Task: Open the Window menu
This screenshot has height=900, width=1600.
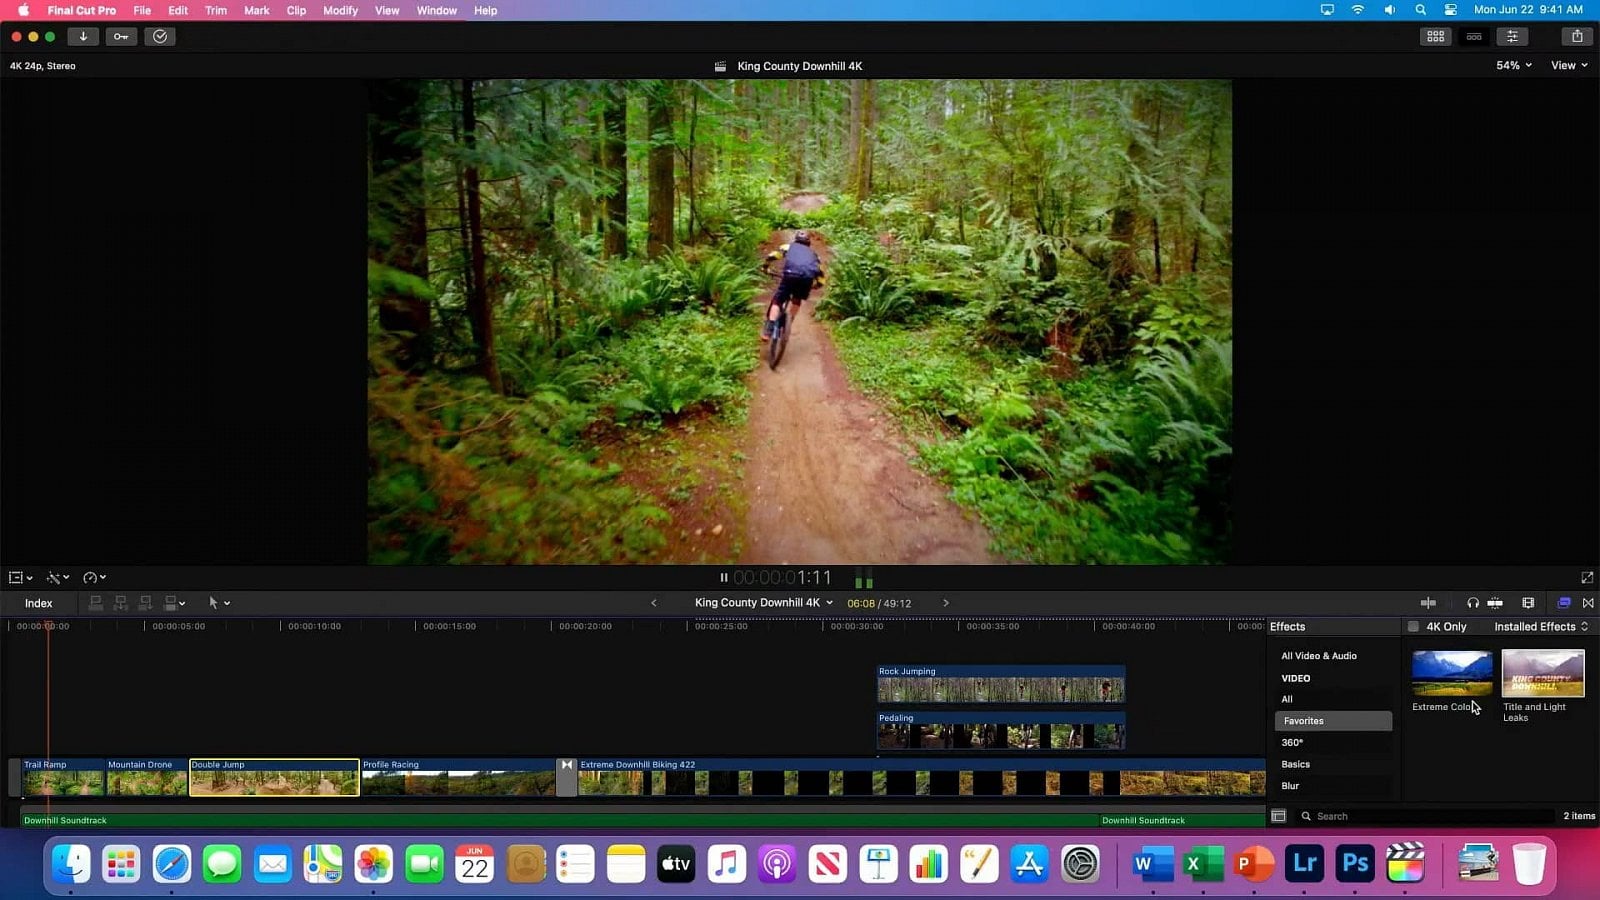Action: (436, 10)
